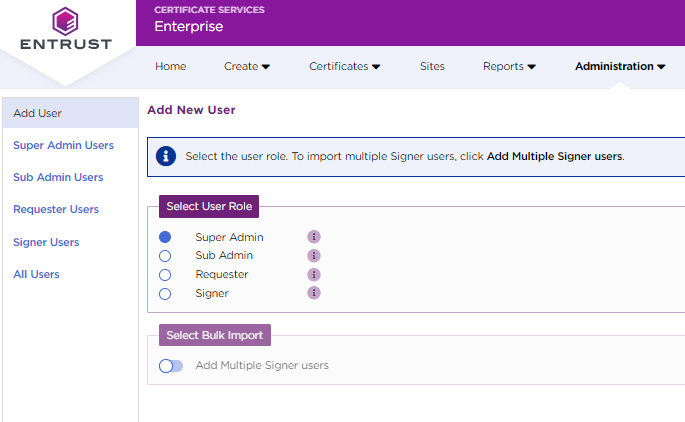Select the Super Admin radio button
Screen dimensions: 685x422
pos(165,237)
